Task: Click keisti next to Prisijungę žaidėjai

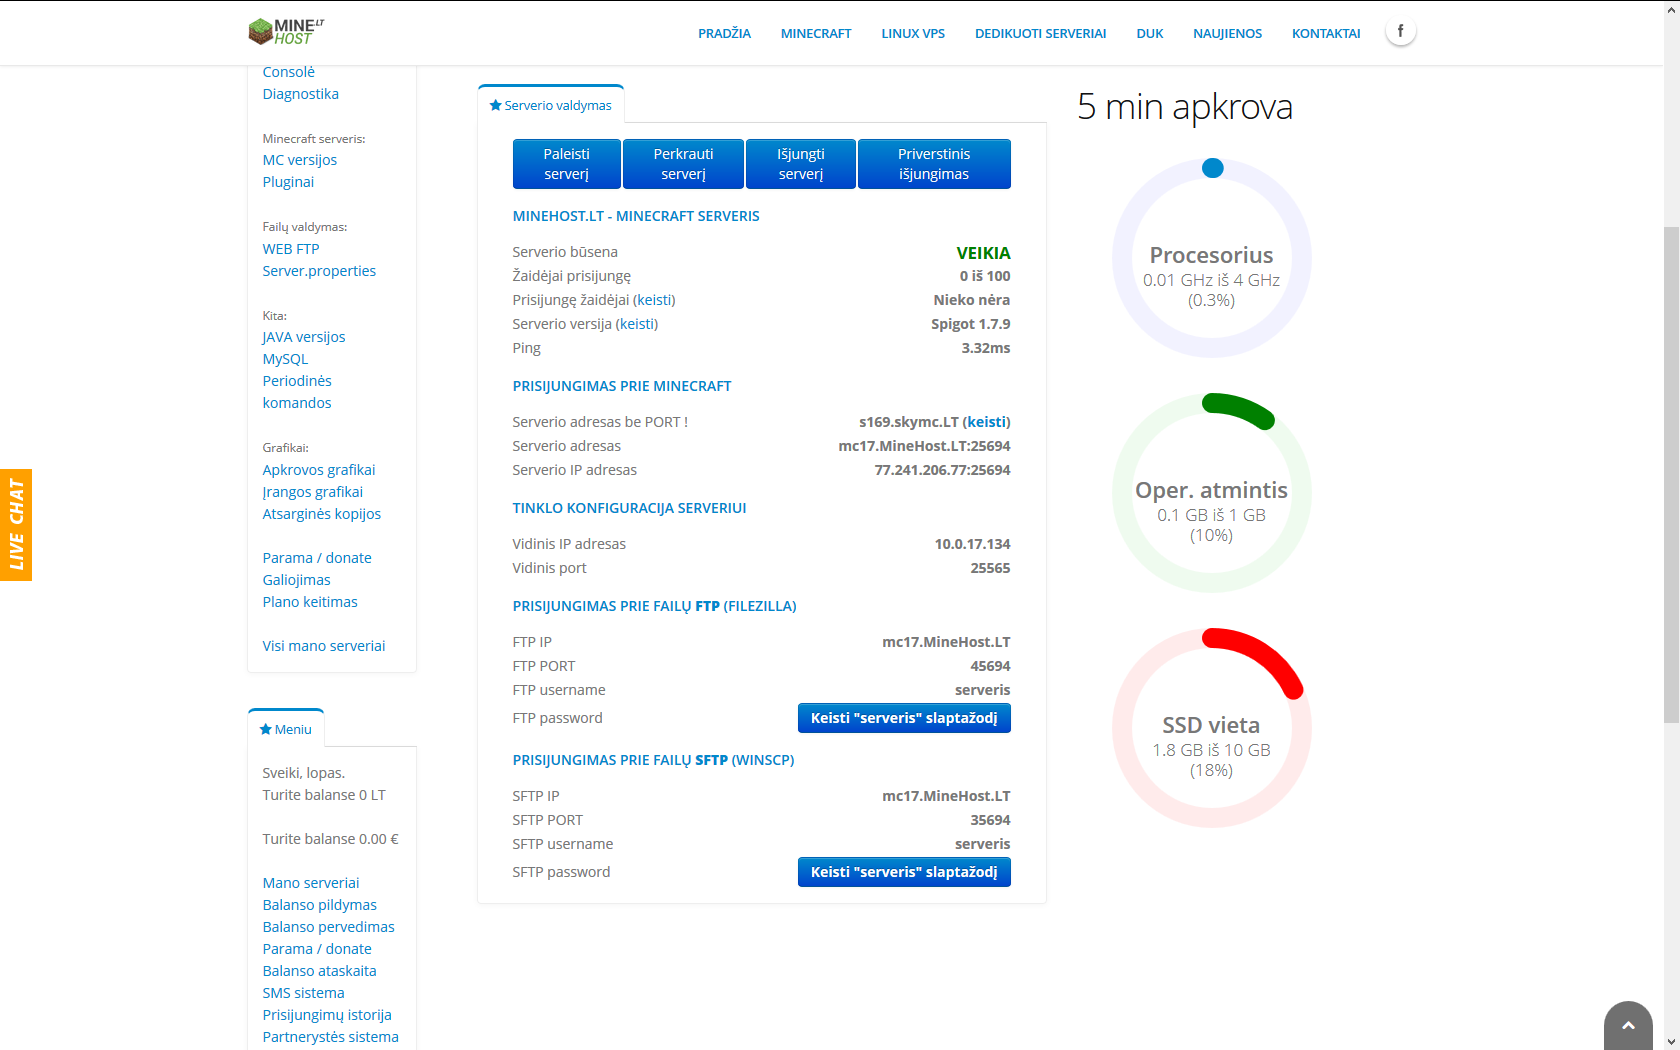Action: click(654, 300)
